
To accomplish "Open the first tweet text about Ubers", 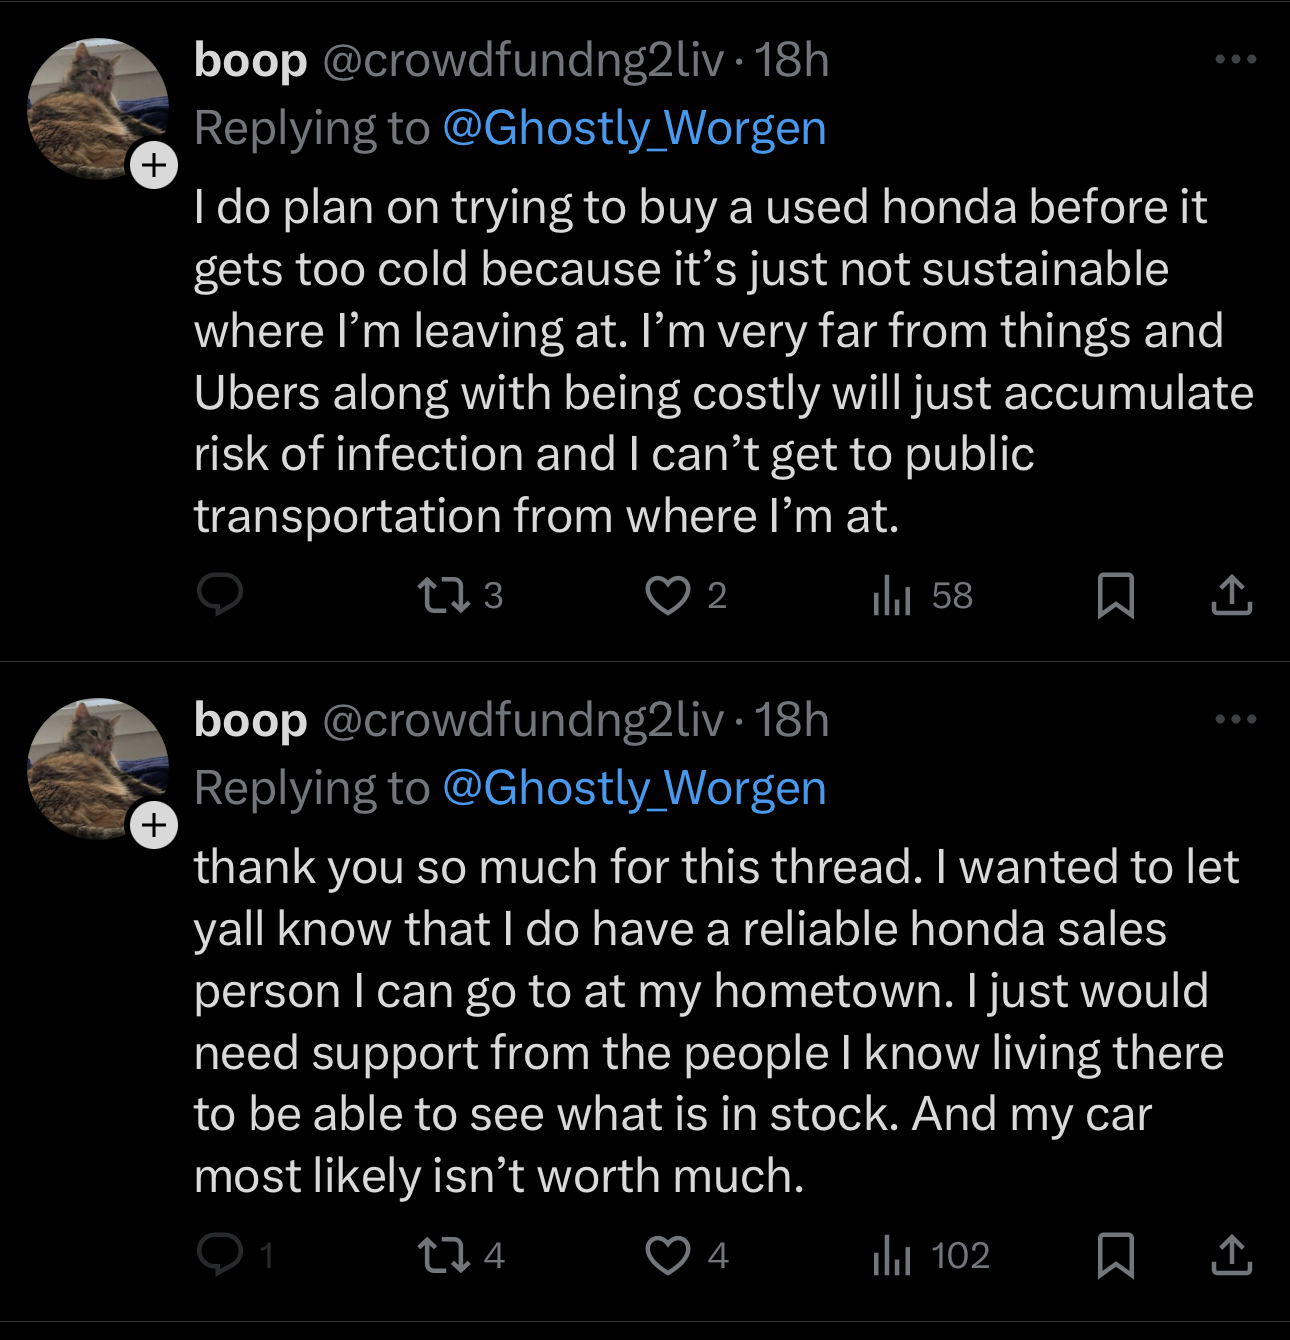I will point(723,361).
